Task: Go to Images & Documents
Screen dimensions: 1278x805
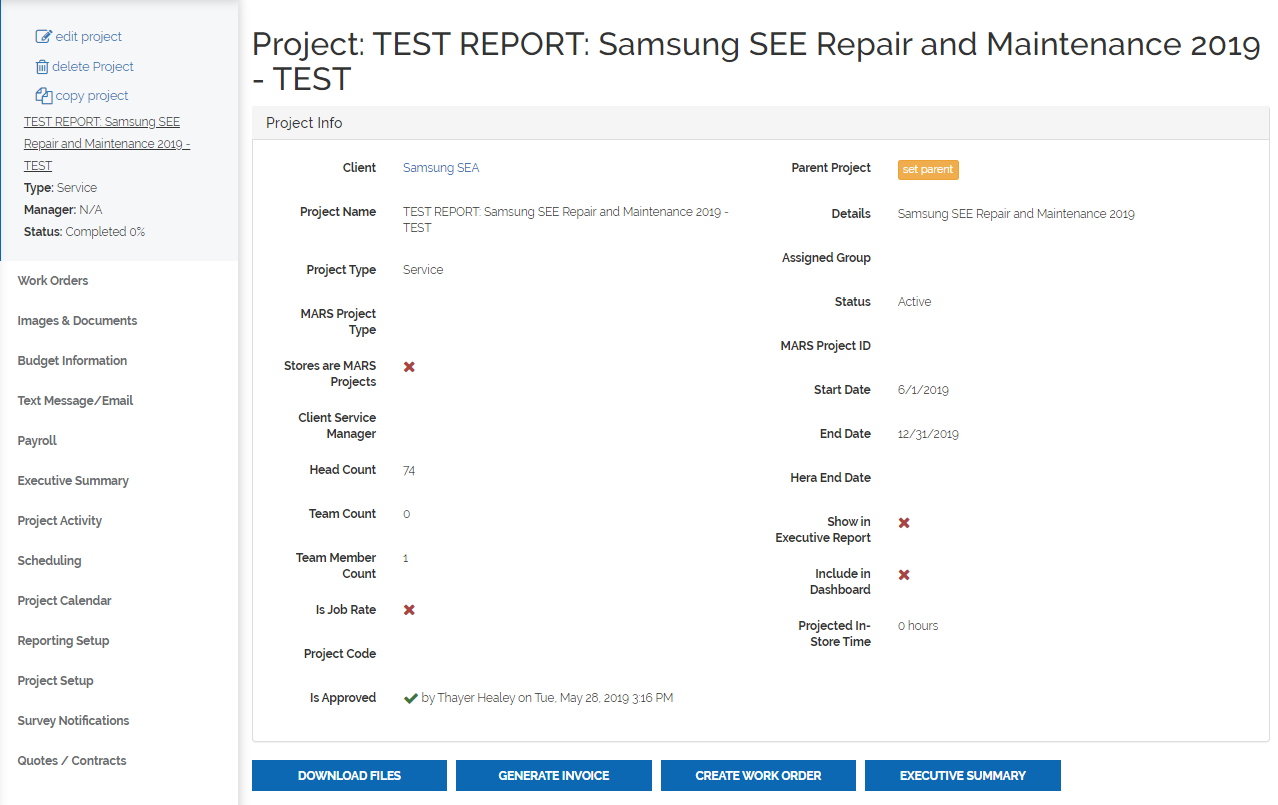Action: [x=77, y=321]
